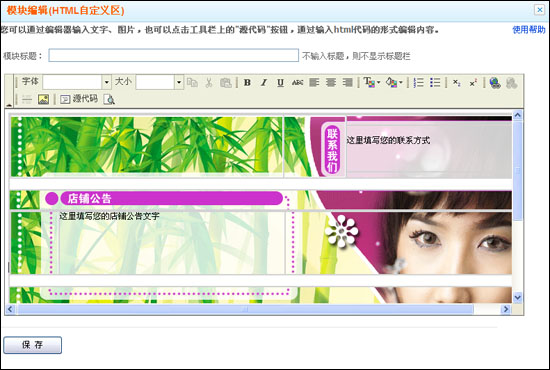Apply subscript formatting
550x370 pixels.
pyautogui.click(x=456, y=83)
